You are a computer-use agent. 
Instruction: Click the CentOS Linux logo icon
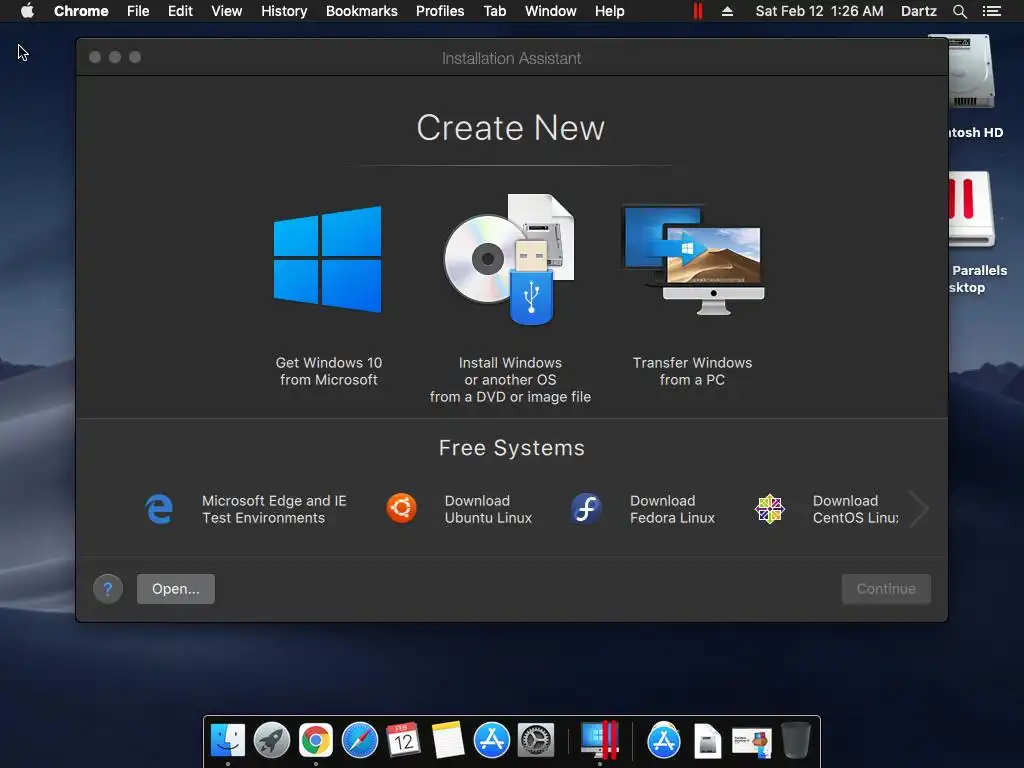click(770, 509)
